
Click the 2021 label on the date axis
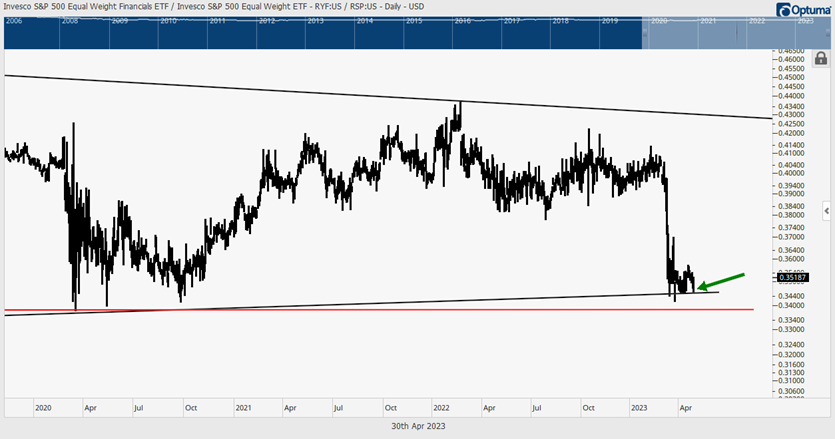(x=243, y=408)
